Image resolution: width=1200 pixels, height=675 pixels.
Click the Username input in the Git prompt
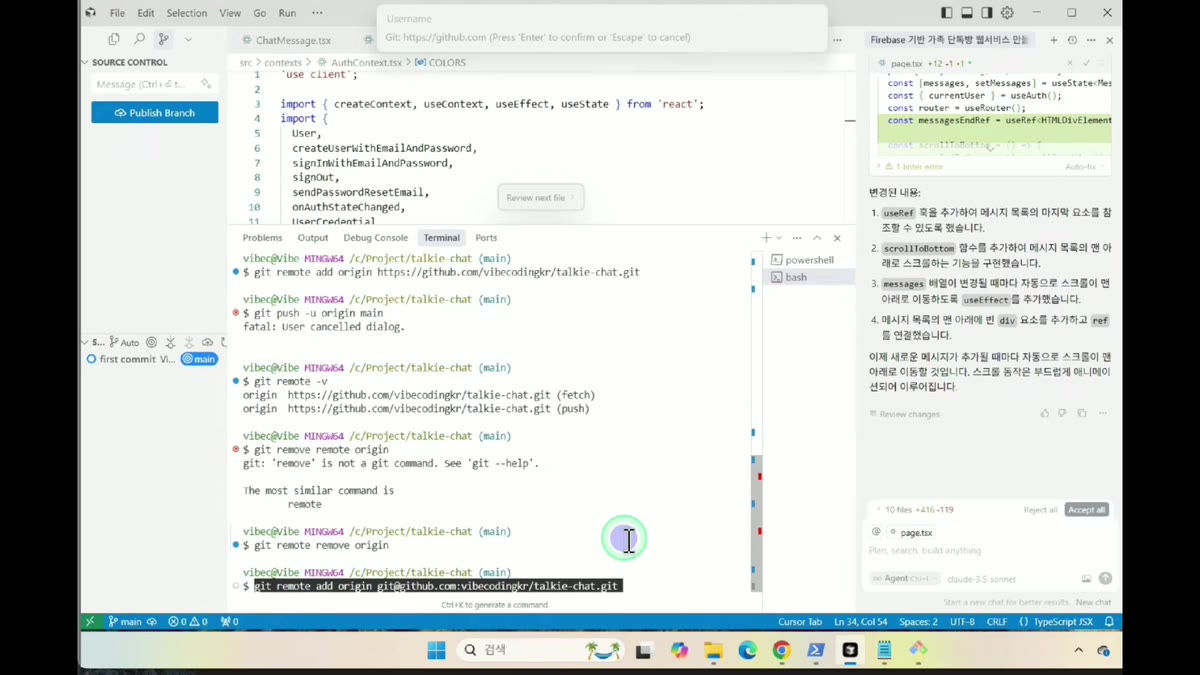[602, 19]
